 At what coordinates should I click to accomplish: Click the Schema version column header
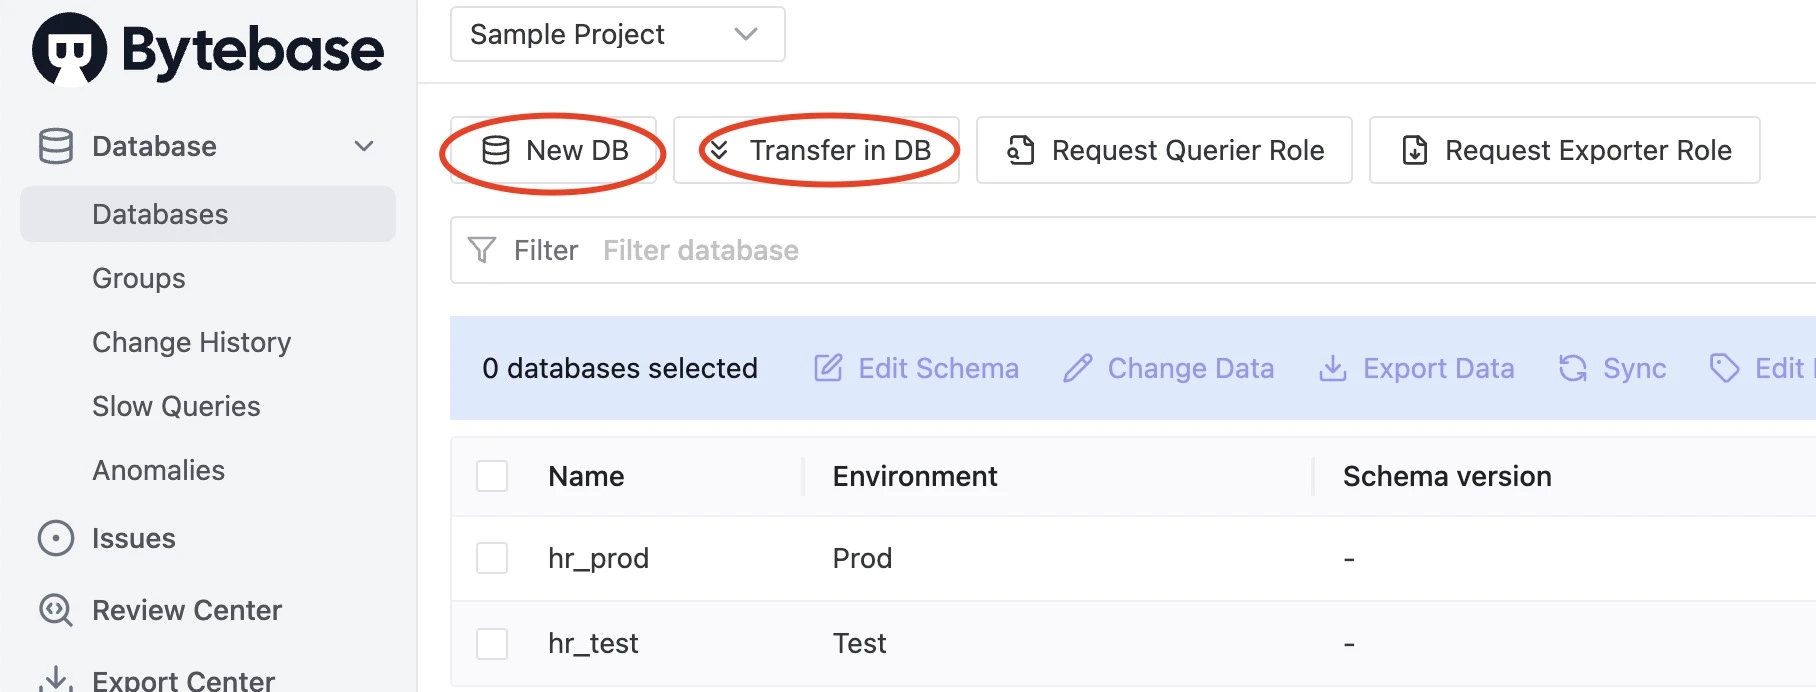(x=1447, y=476)
